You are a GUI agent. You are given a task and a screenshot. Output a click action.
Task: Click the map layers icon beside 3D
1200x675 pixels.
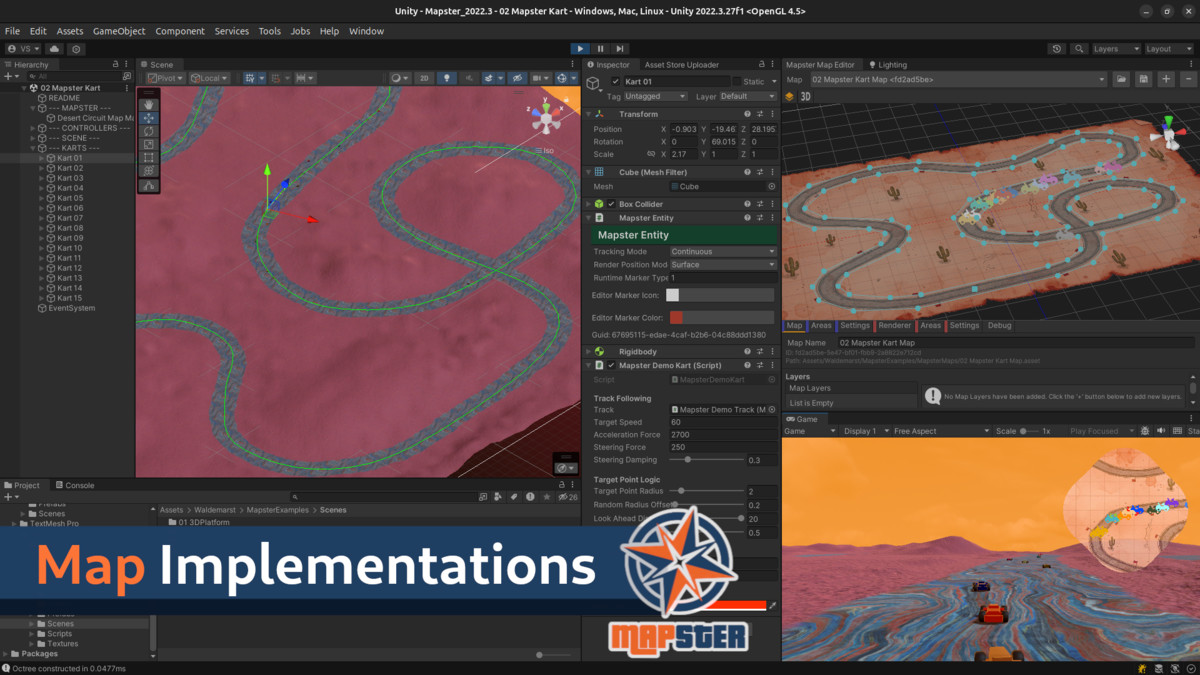(789, 97)
